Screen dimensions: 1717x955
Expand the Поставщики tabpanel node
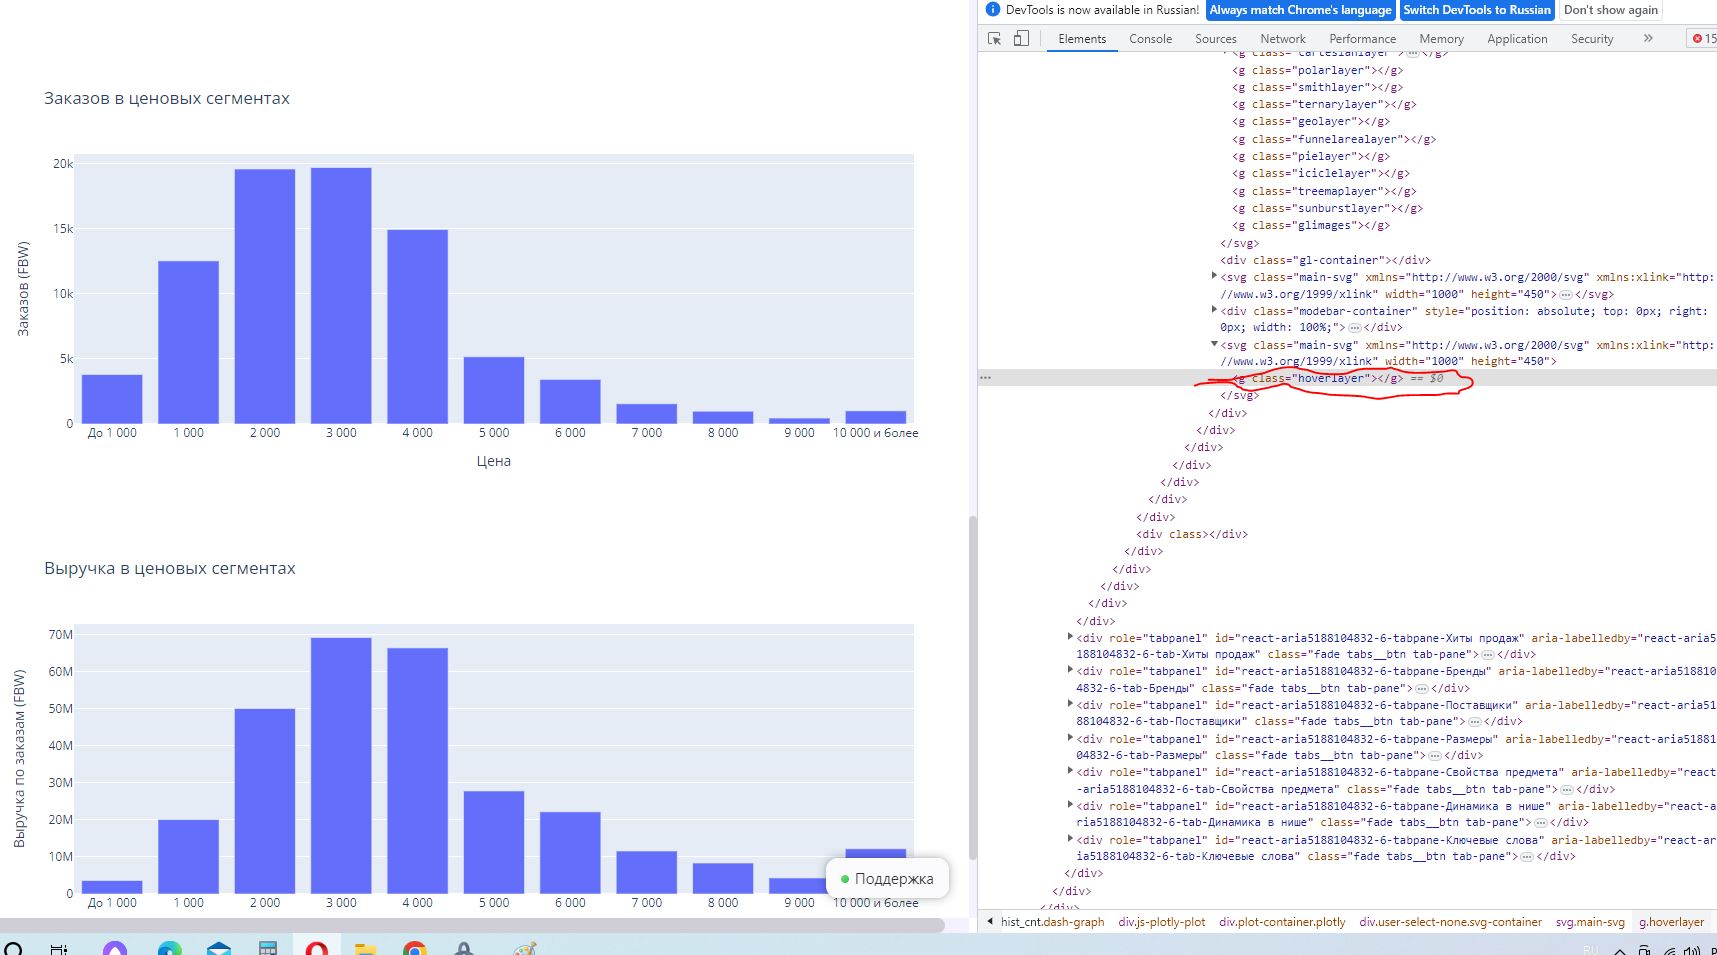coord(1070,704)
